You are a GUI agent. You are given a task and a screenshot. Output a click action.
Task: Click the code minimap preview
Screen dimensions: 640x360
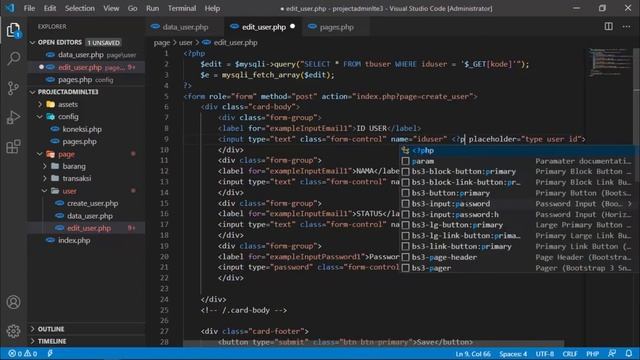click(x=610, y=62)
